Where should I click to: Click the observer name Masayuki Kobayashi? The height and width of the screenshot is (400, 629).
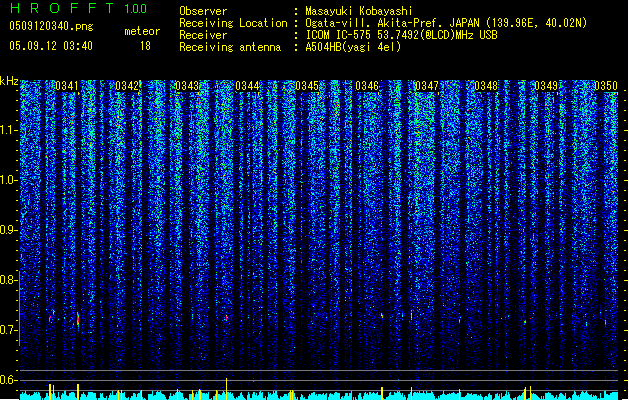click(359, 11)
